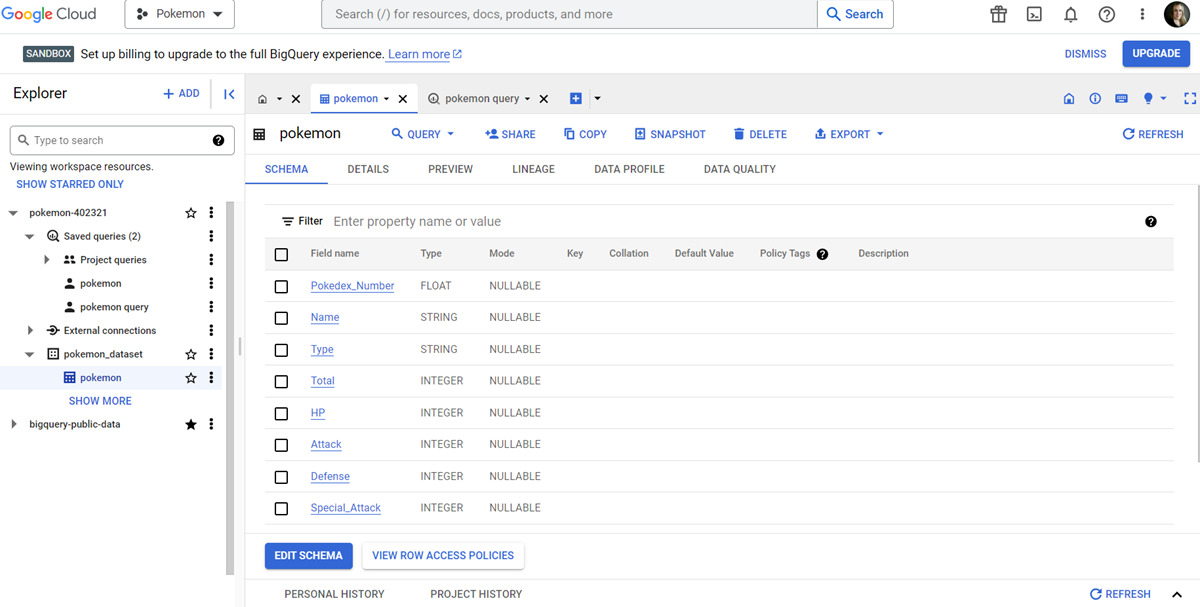The height and width of the screenshot is (607, 1200).
Task: Collapse the Explorer panel with arrow icon
Action: 229,94
